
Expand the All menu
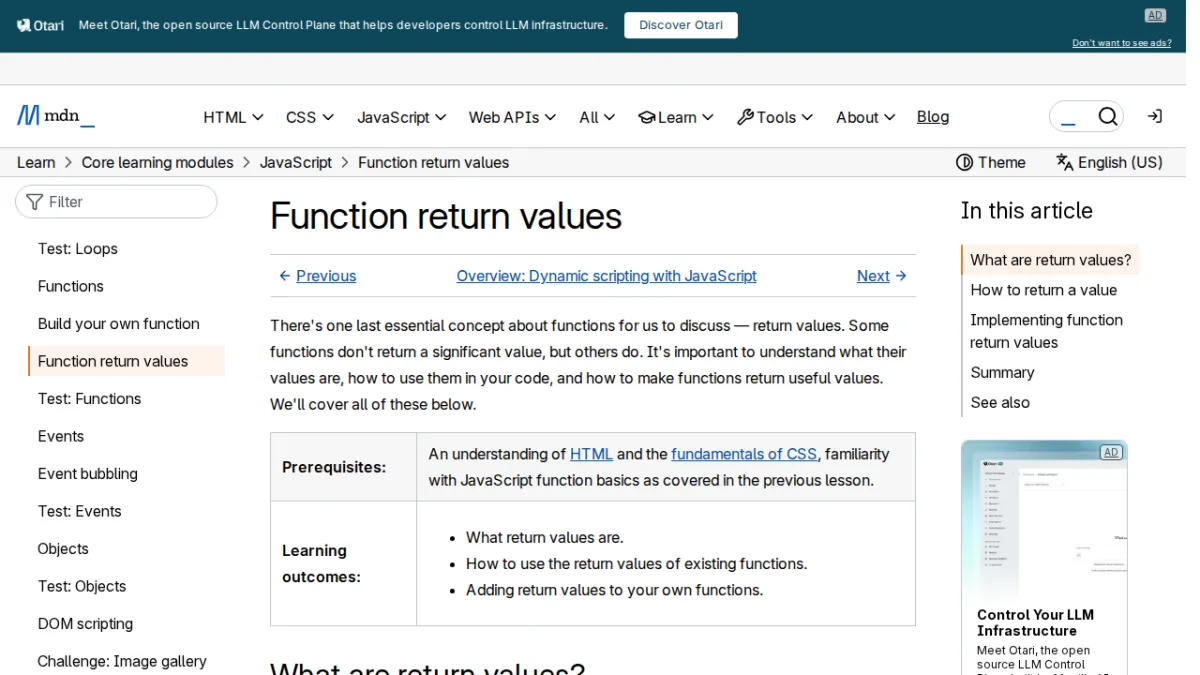tap(598, 117)
